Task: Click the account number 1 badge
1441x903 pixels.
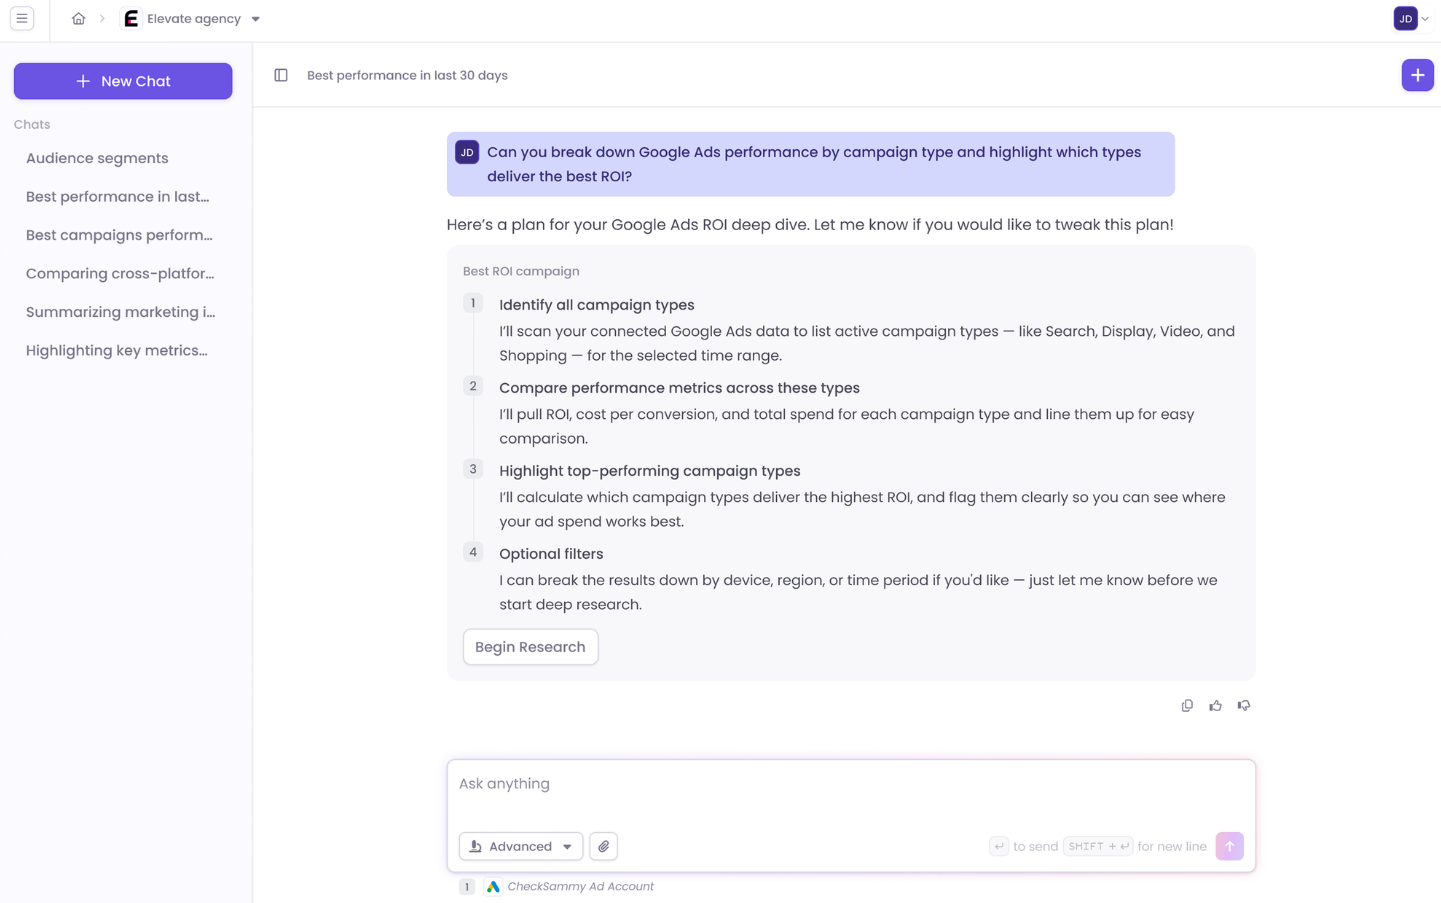Action: tap(467, 887)
